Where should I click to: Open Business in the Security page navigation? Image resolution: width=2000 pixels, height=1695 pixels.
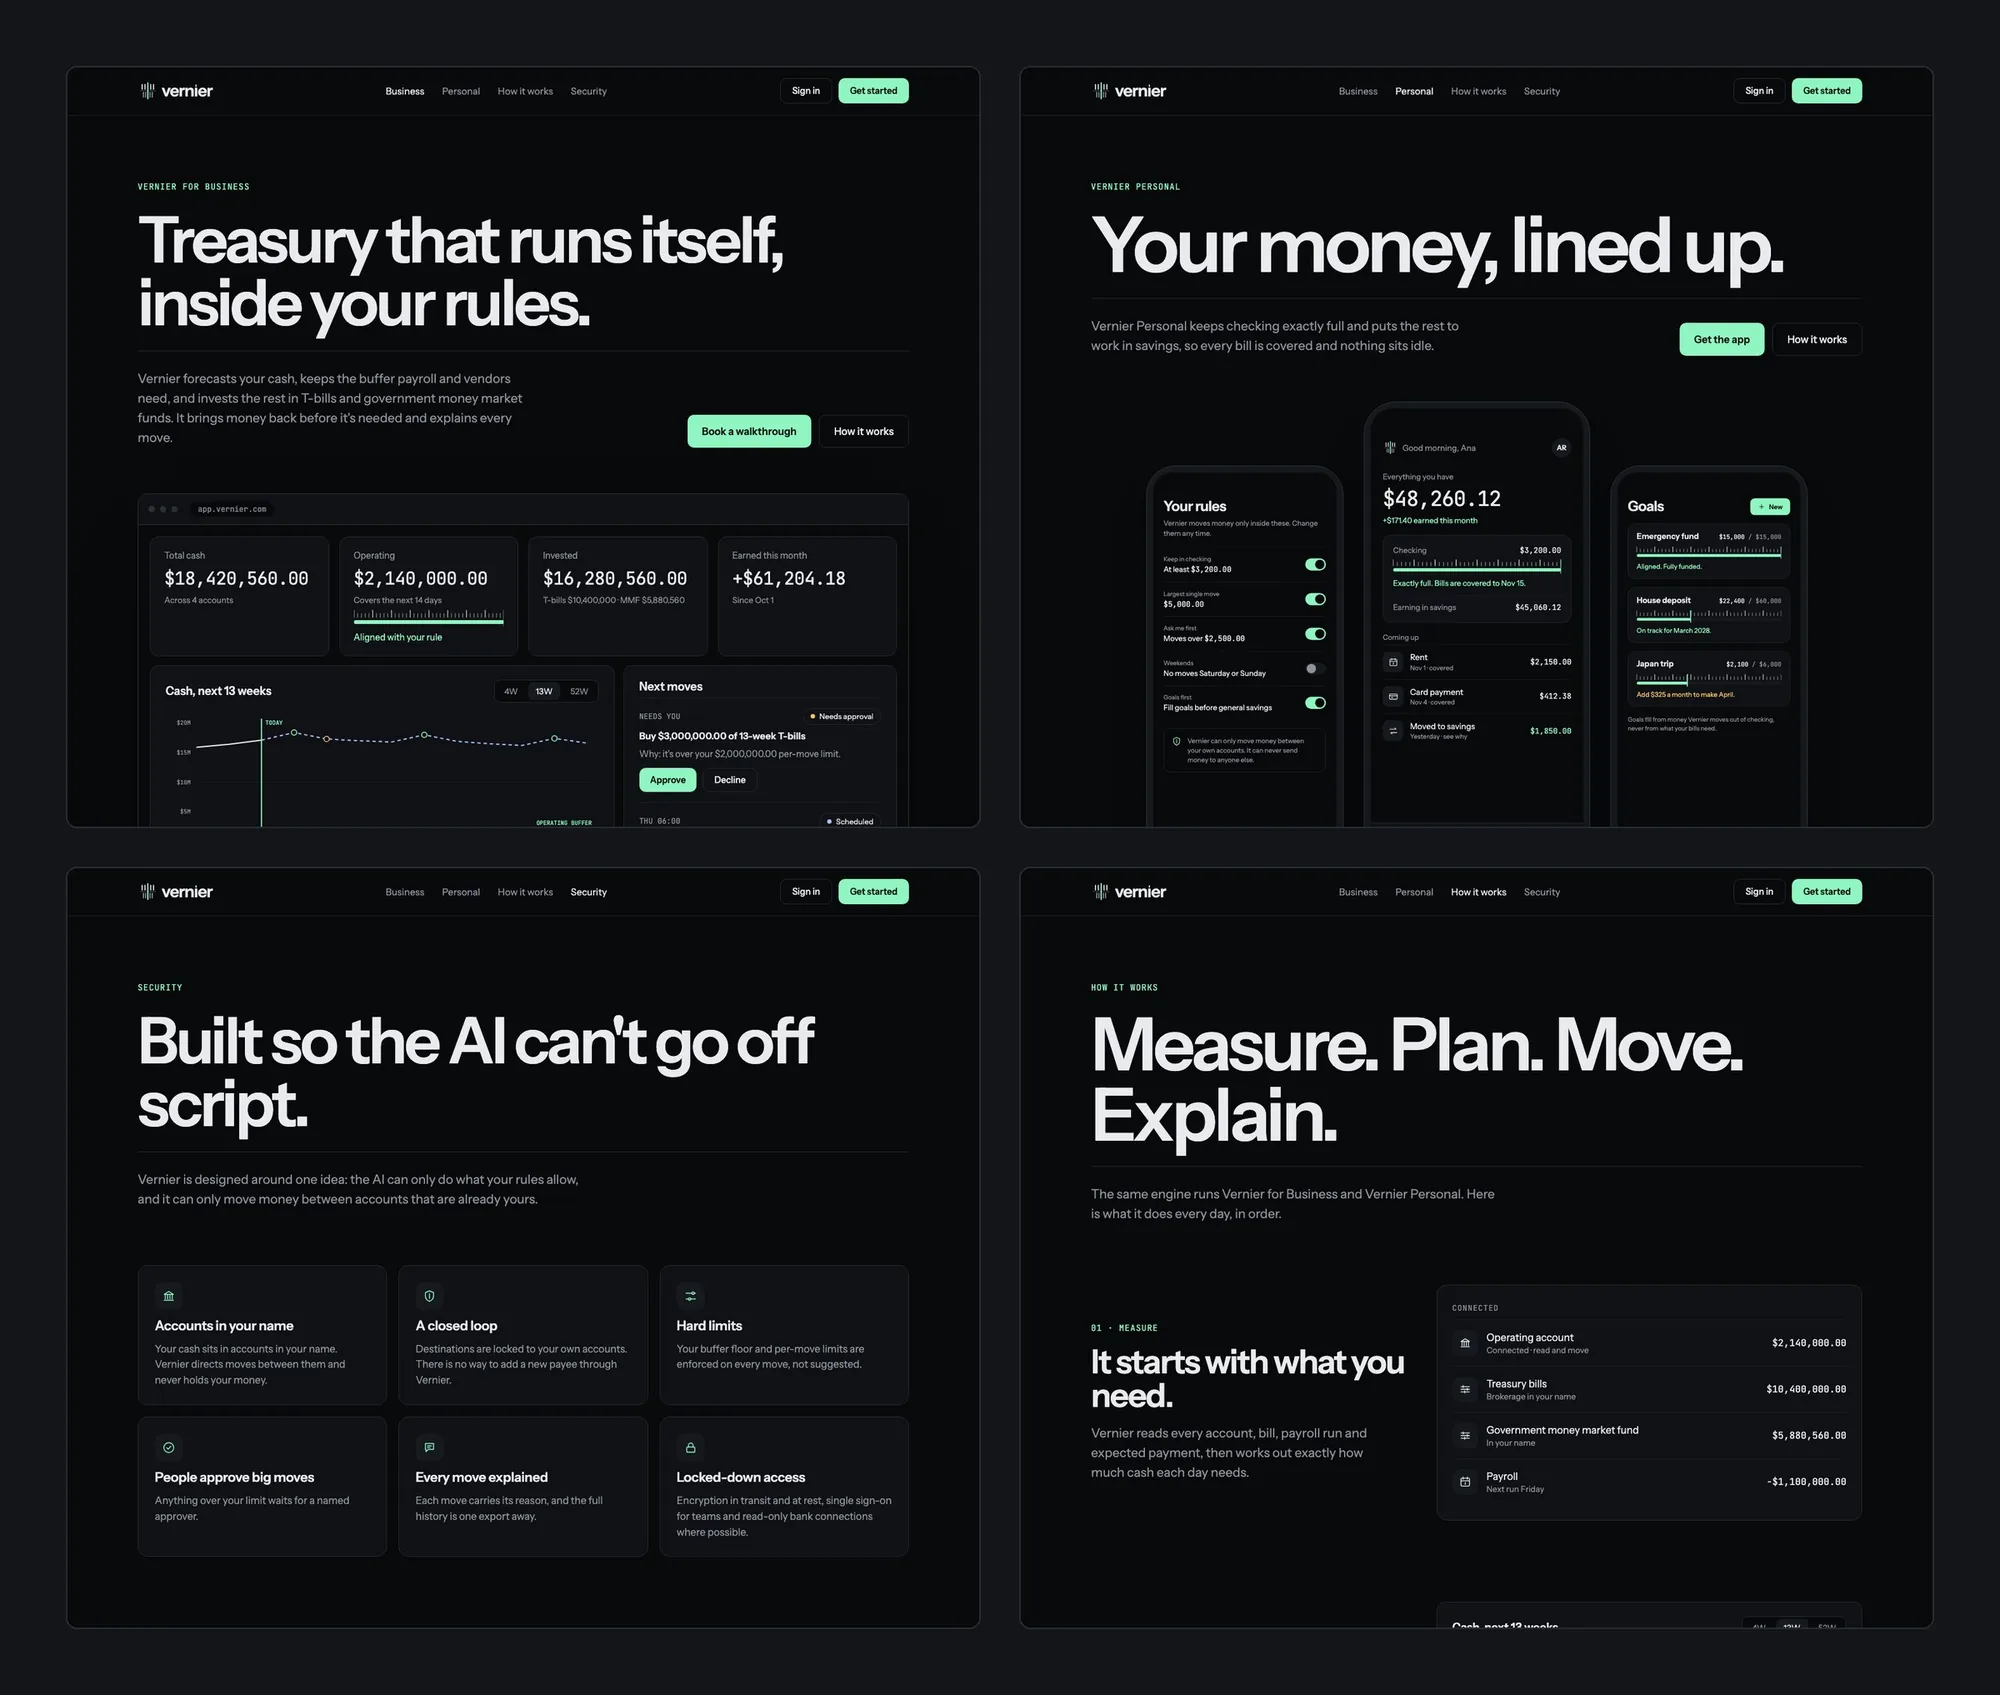405,892
